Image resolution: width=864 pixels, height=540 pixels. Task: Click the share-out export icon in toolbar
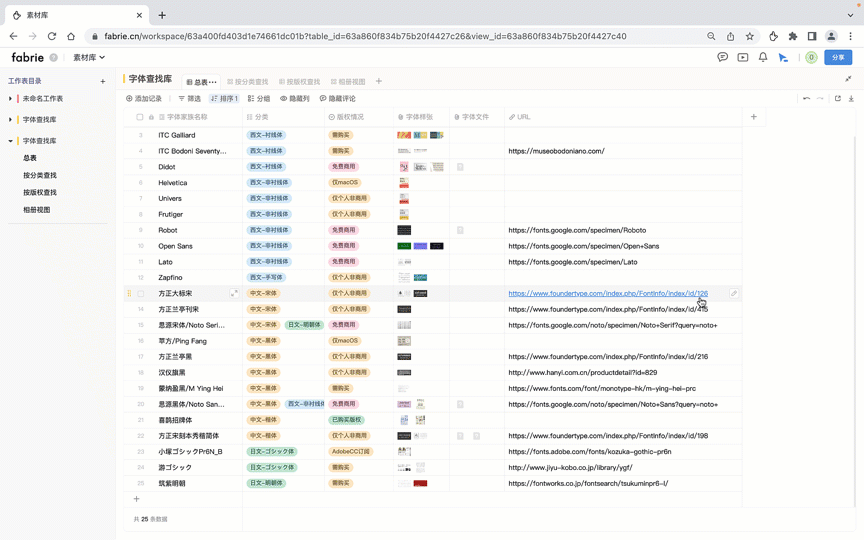(x=838, y=99)
